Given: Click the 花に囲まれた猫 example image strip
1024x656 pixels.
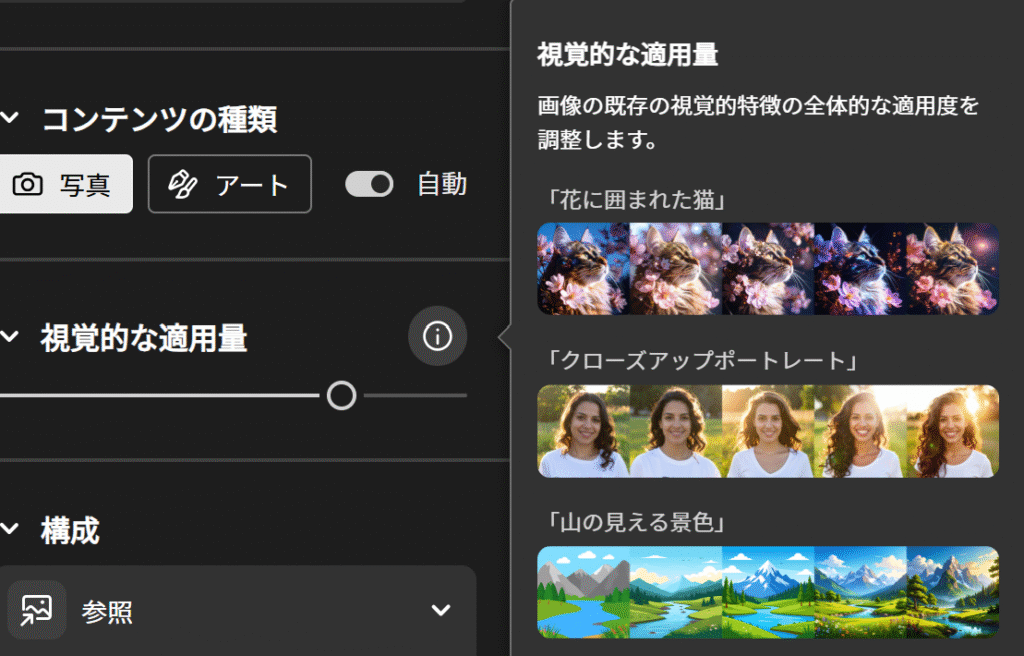Looking at the screenshot, I should 768,269.
